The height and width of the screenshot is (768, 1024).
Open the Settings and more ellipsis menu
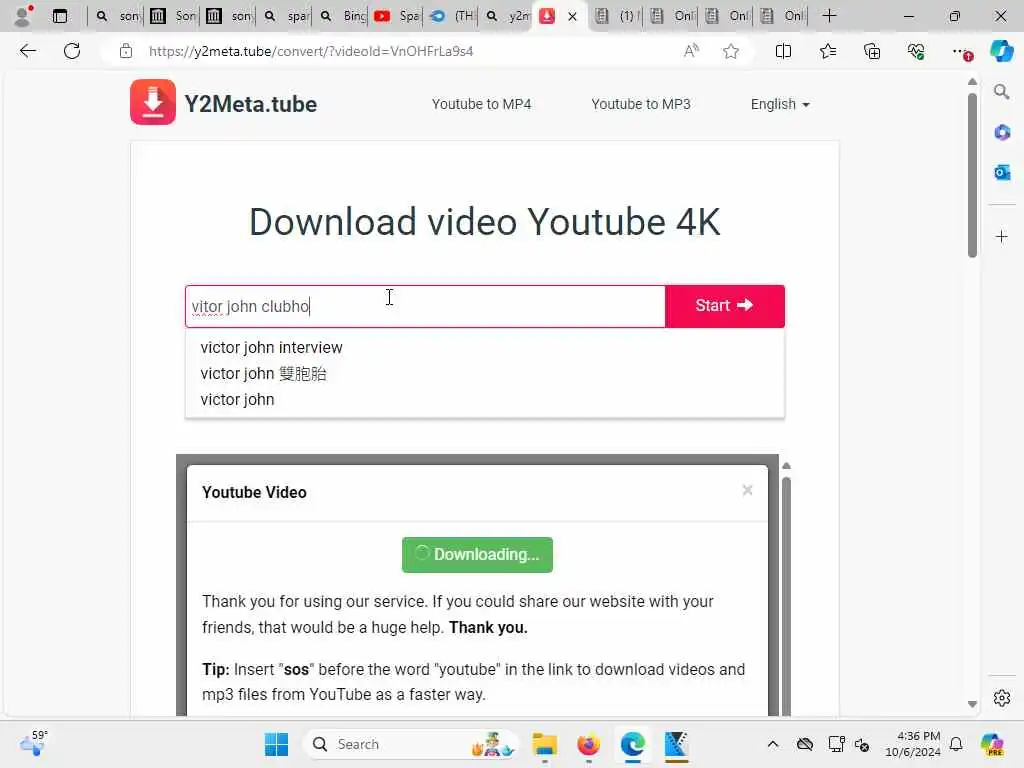[x=961, y=51]
